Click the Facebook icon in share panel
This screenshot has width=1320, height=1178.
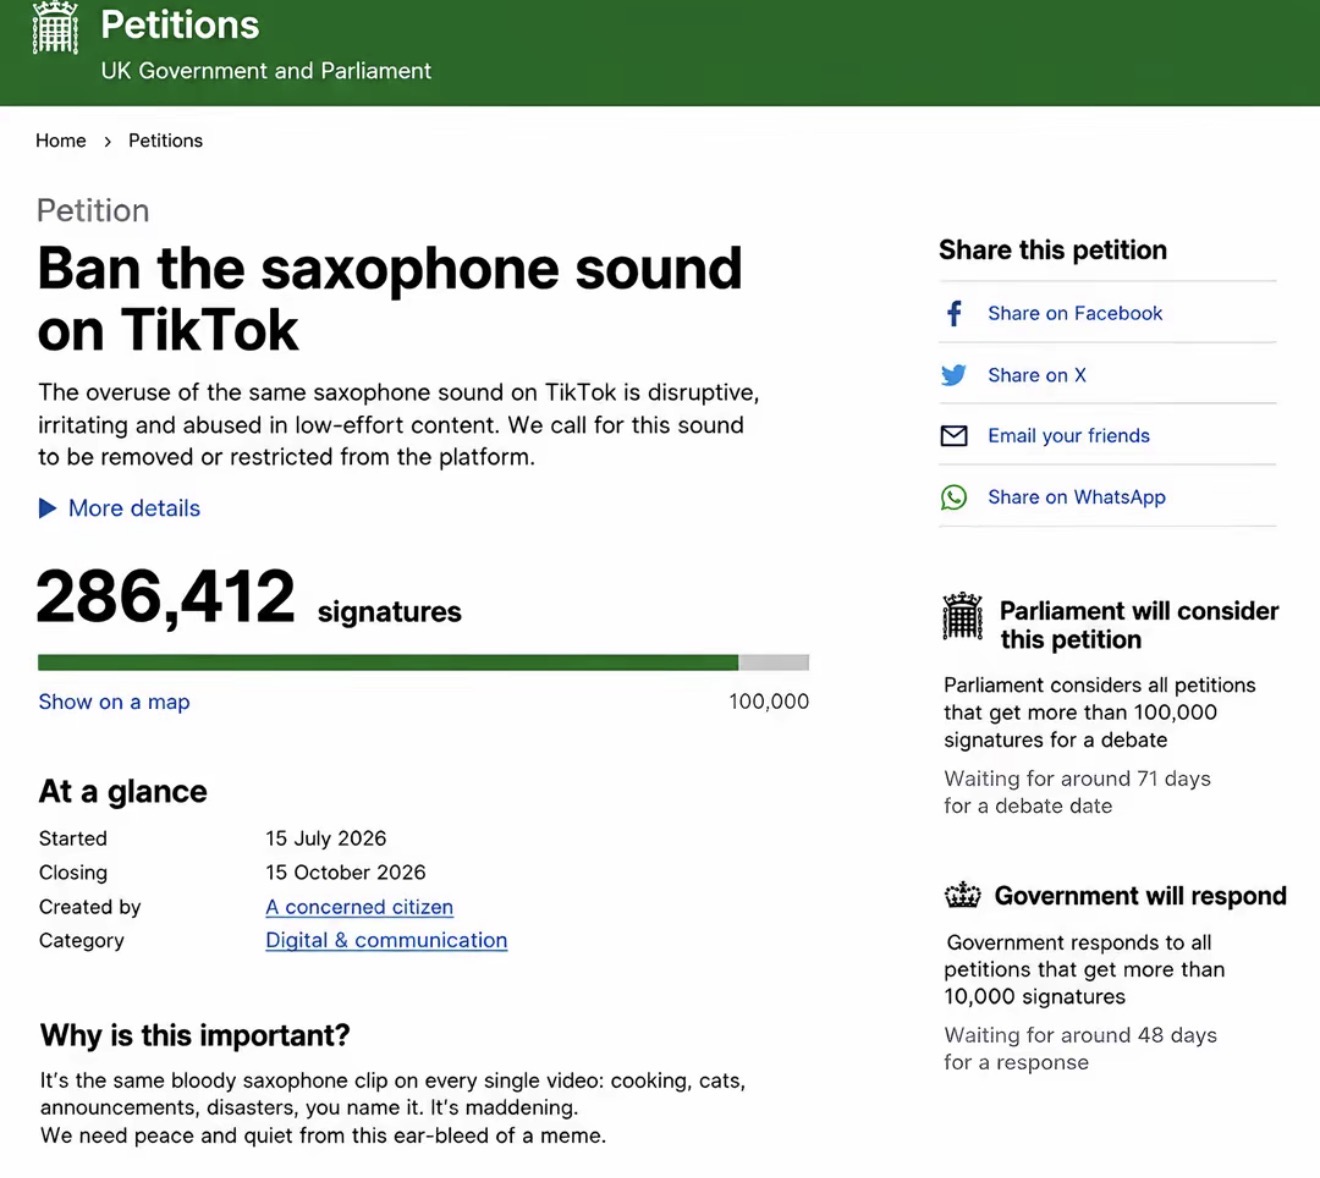pyautogui.click(x=954, y=313)
